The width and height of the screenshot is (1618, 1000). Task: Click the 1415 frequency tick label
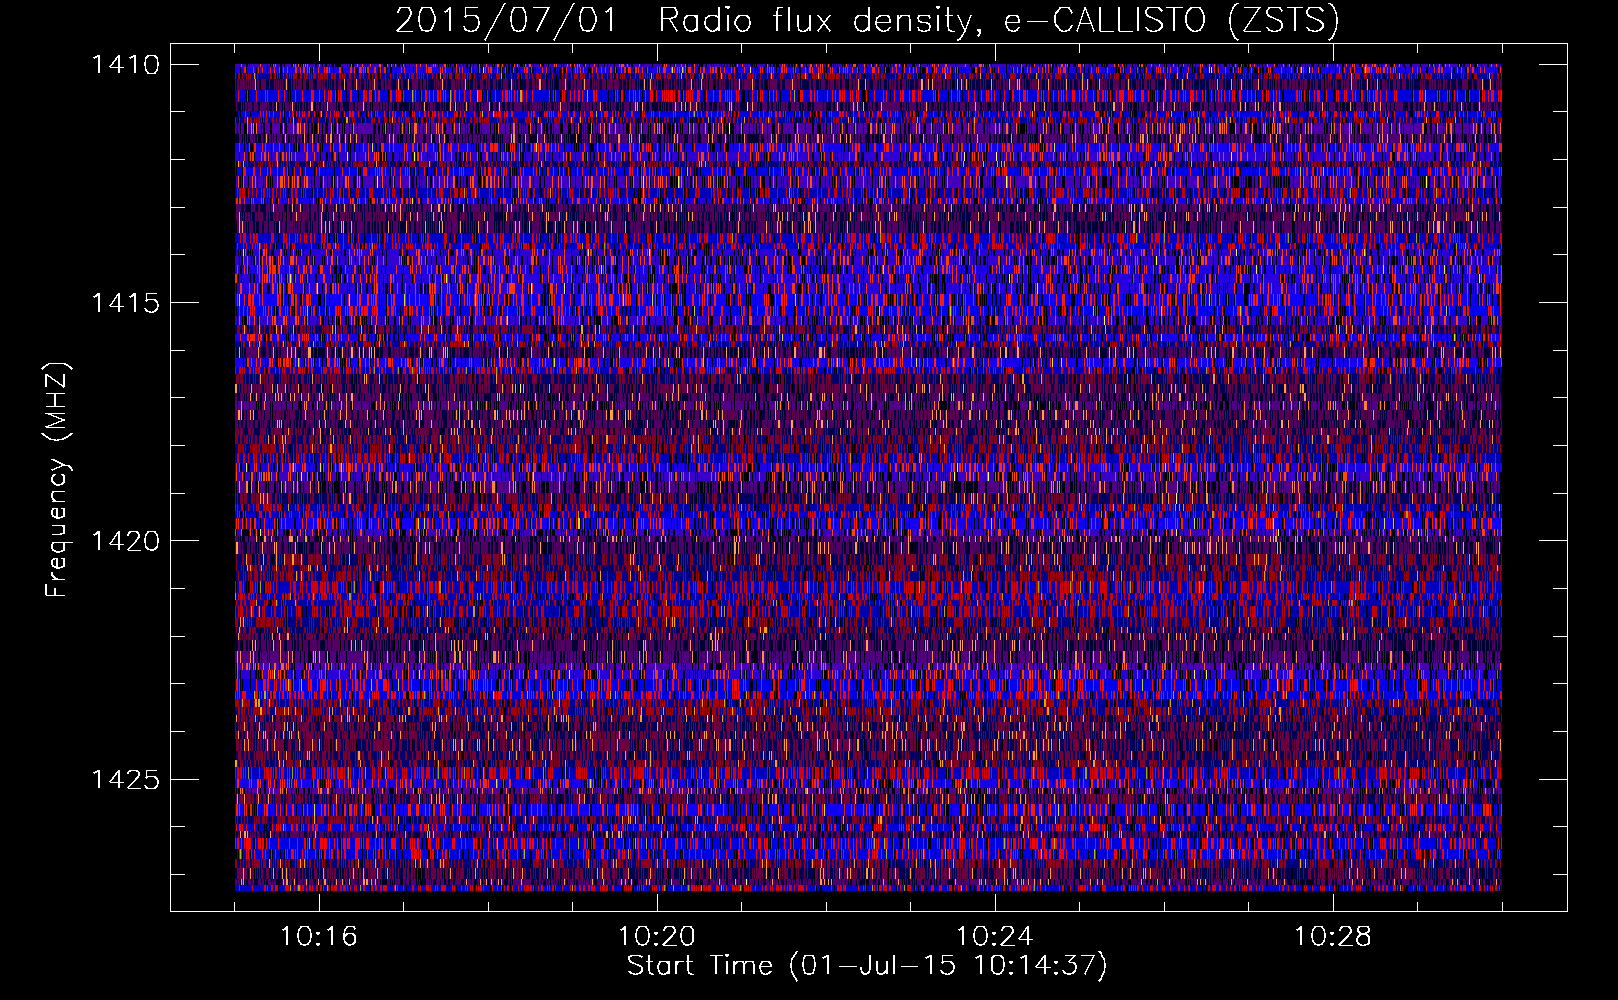pyautogui.click(x=125, y=303)
